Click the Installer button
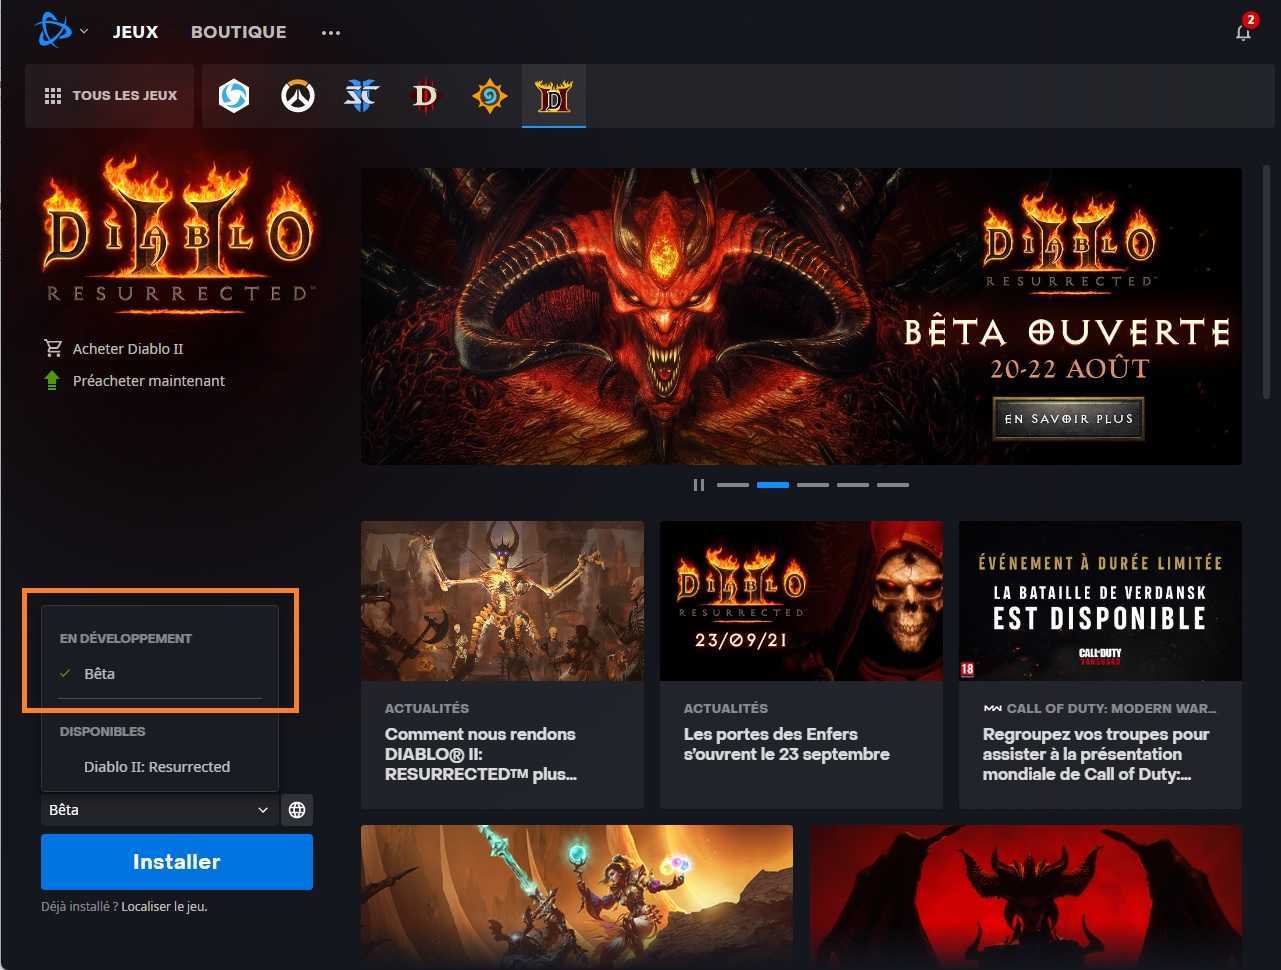This screenshot has height=970, width=1281. 177,862
